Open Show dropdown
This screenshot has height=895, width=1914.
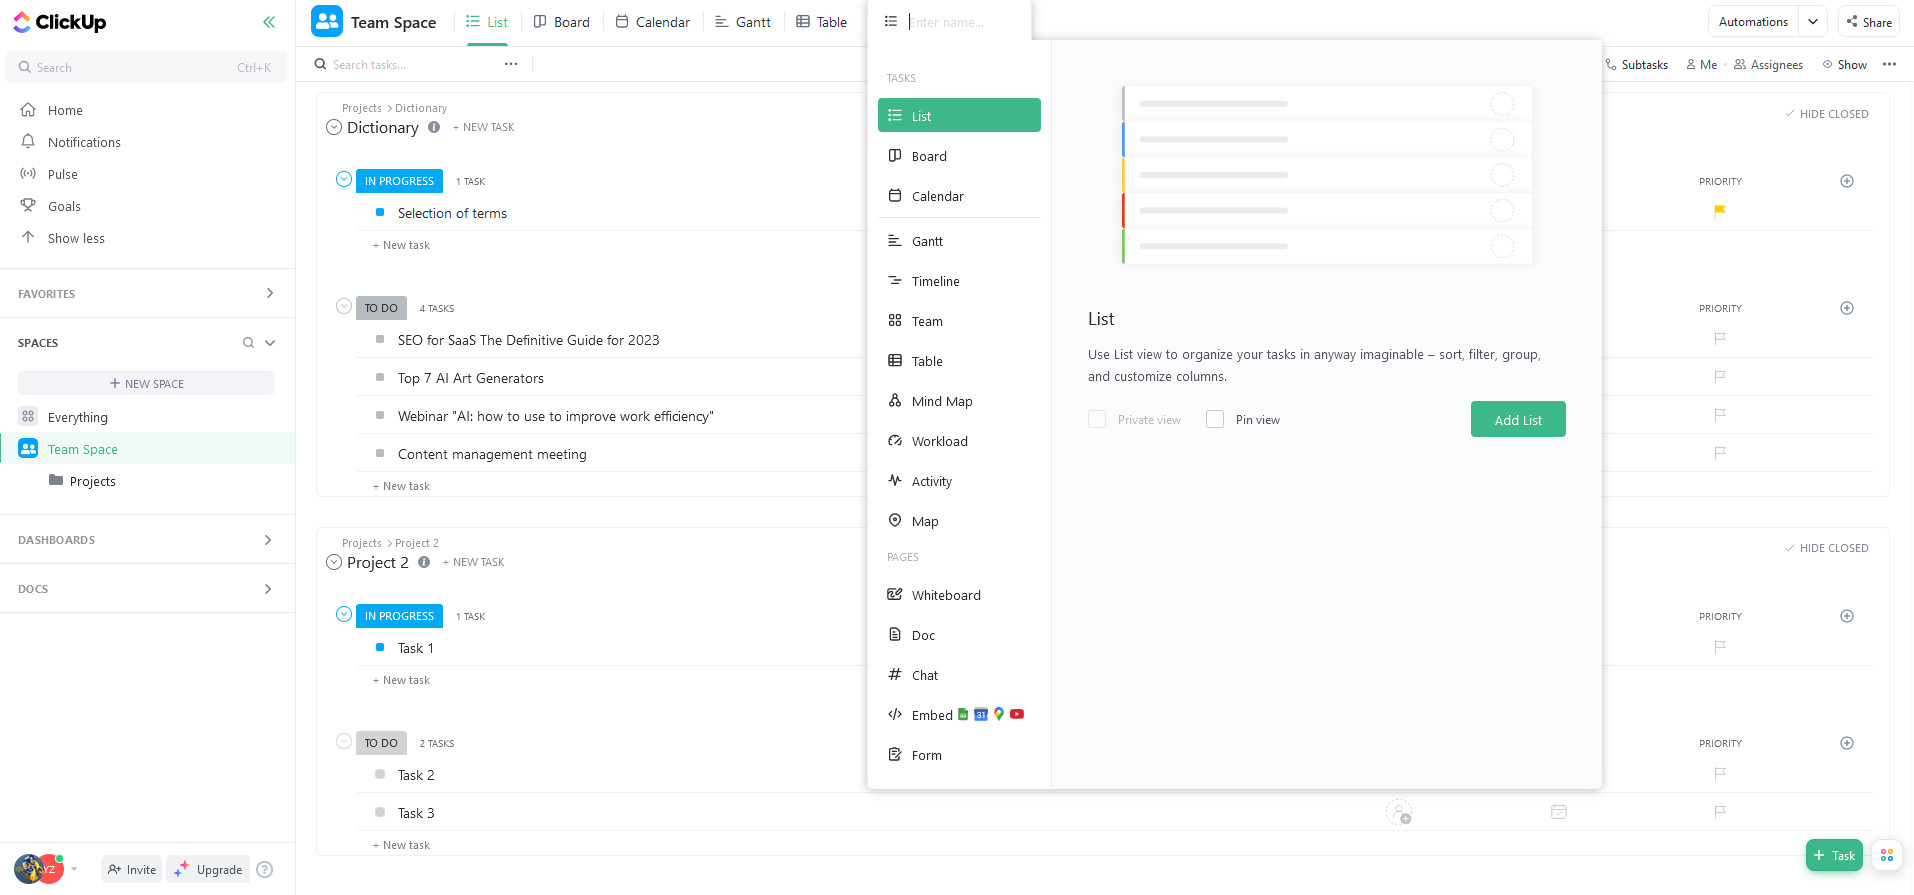[1845, 64]
